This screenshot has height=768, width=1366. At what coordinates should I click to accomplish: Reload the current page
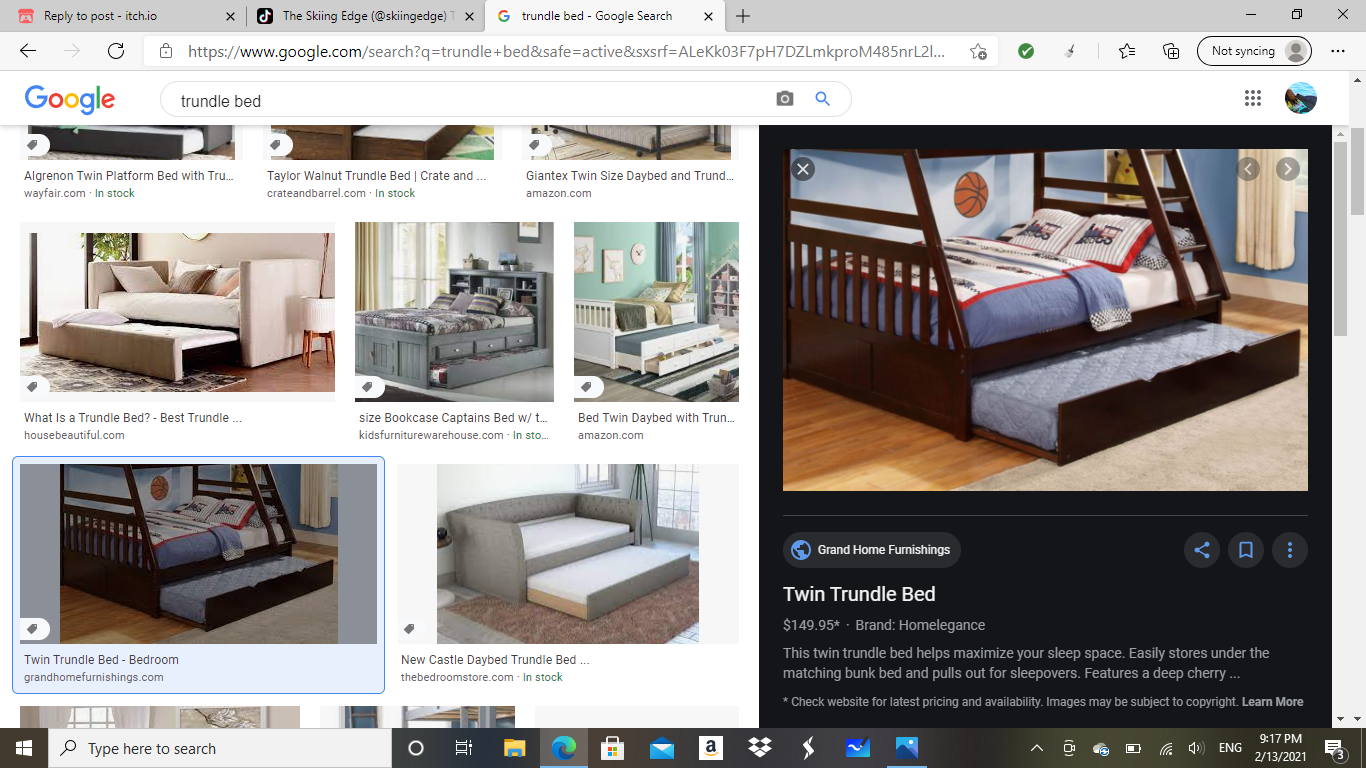tap(116, 51)
